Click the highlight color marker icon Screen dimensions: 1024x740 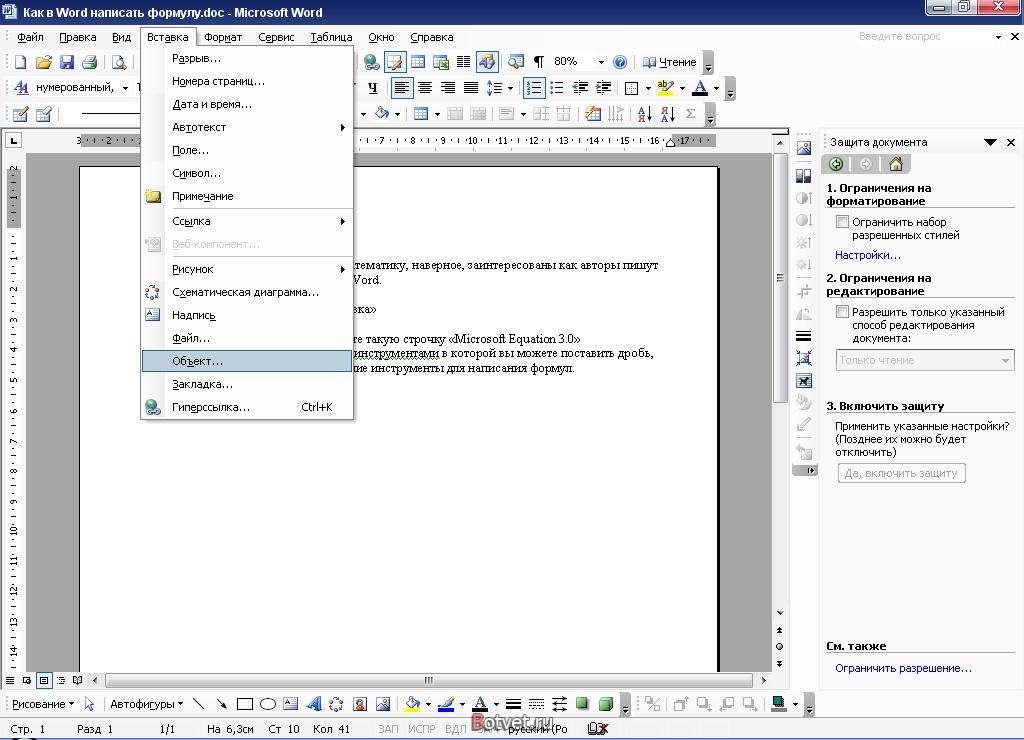665,88
